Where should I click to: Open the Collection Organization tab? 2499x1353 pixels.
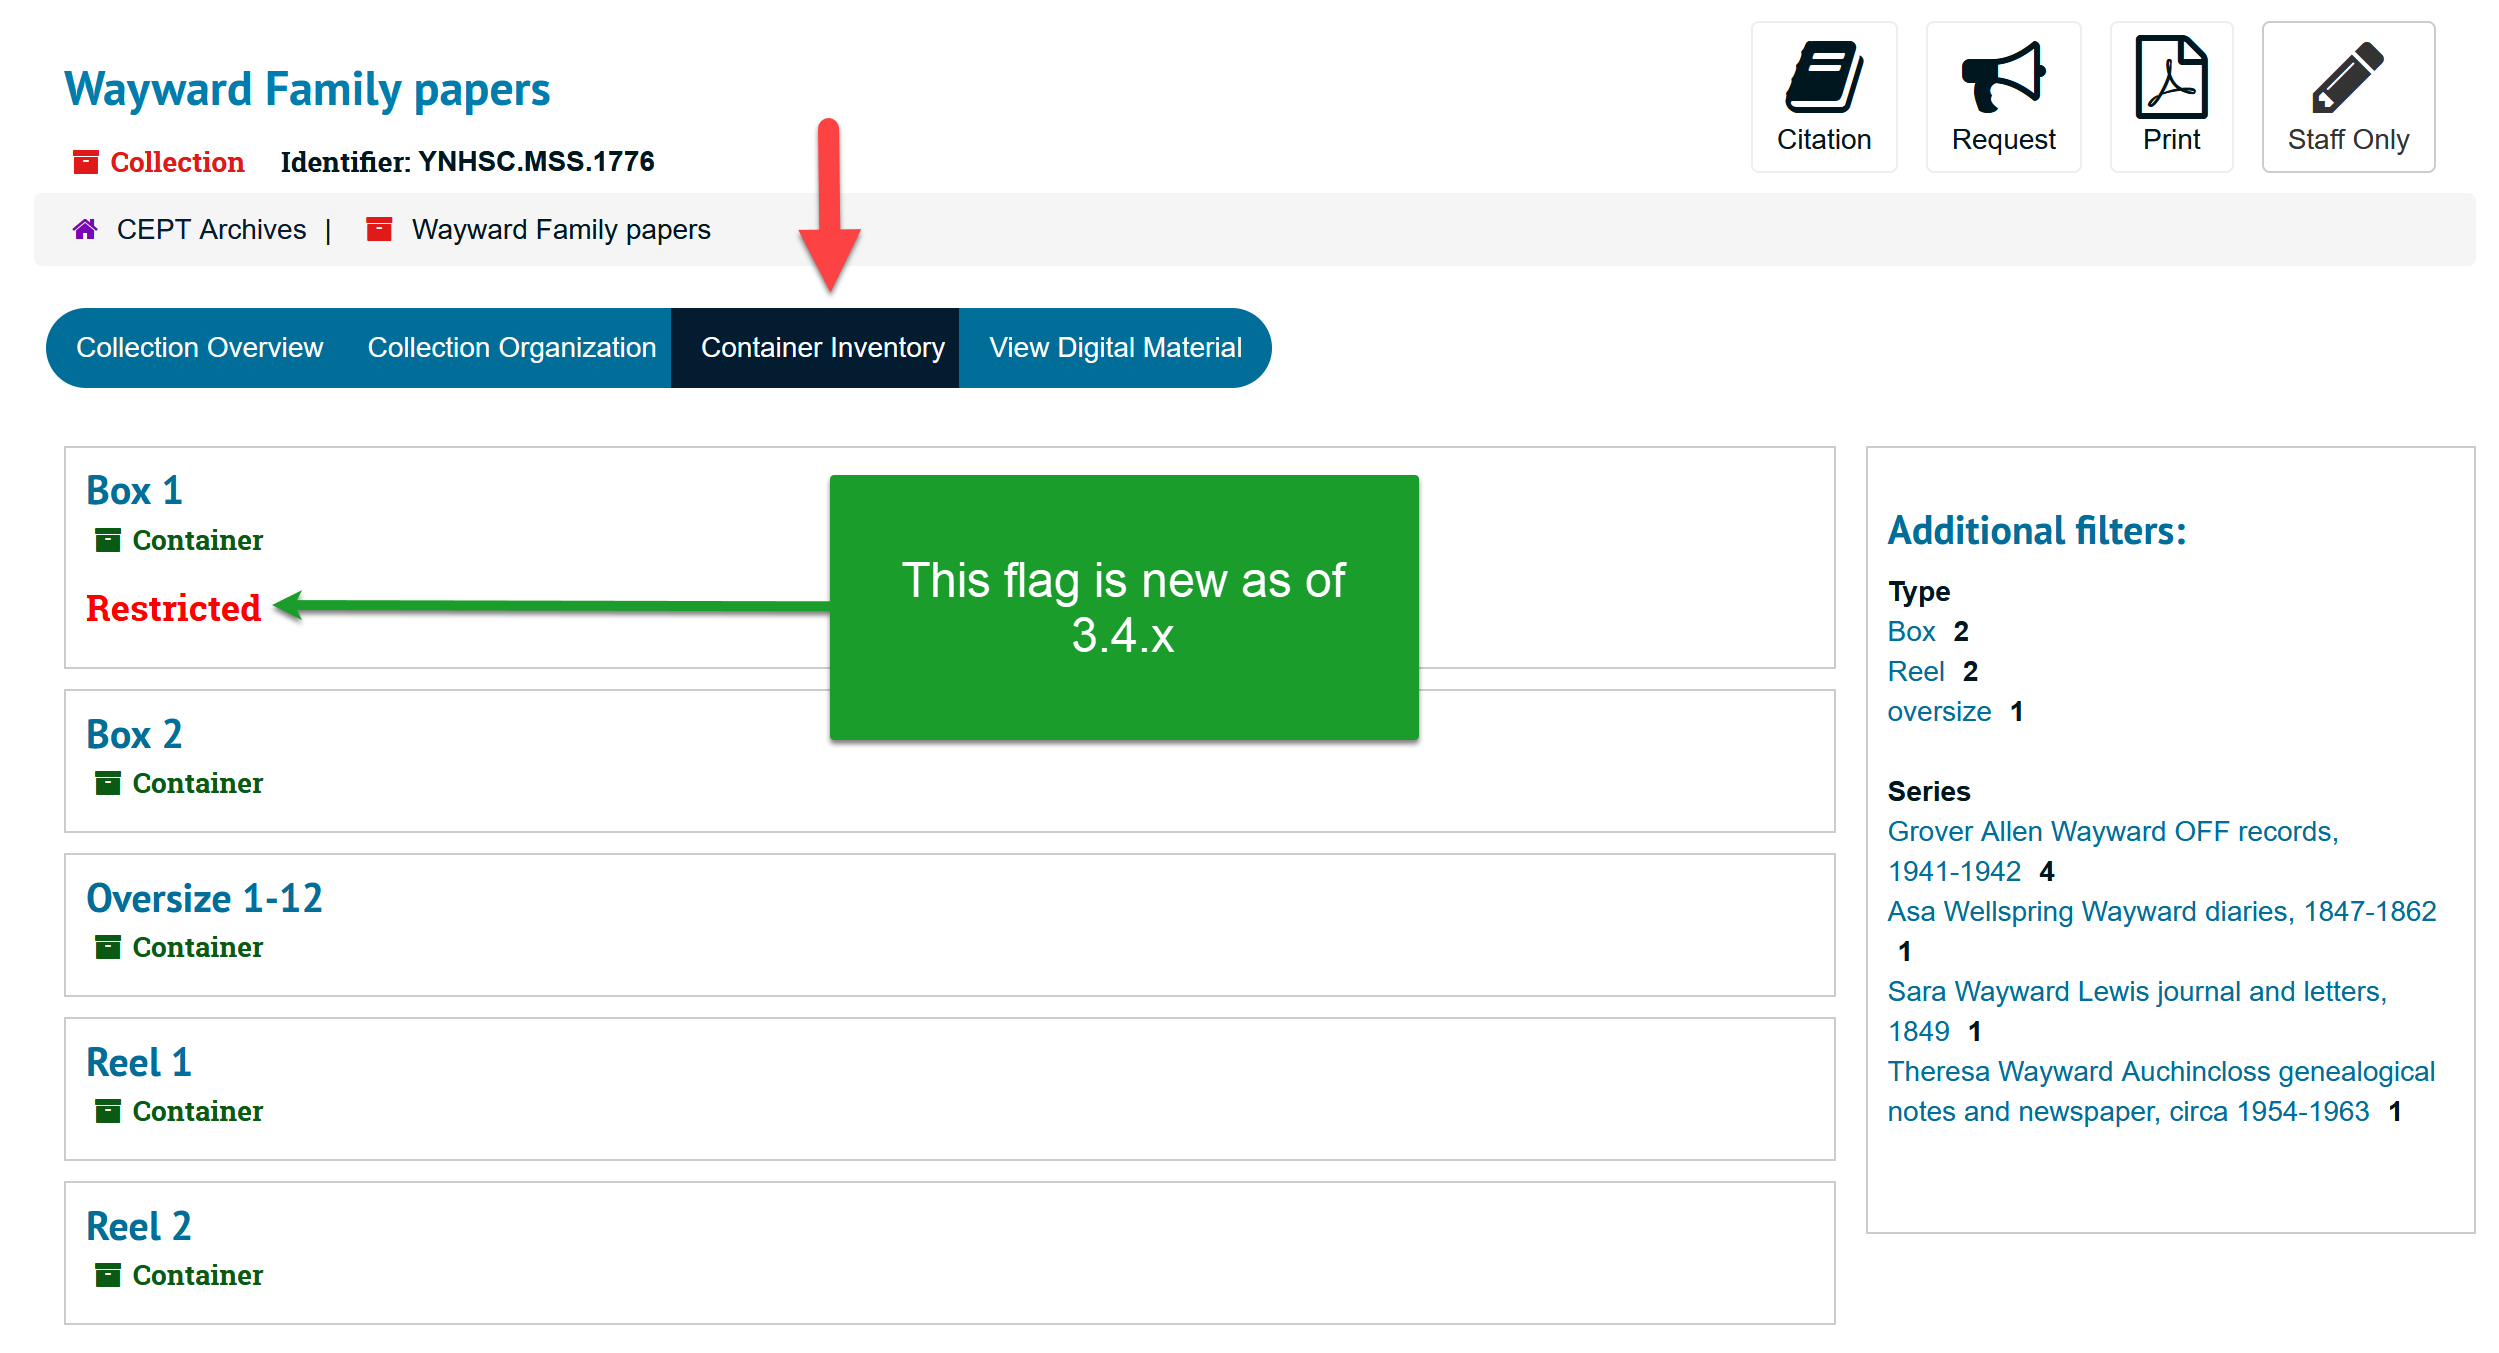point(511,348)
